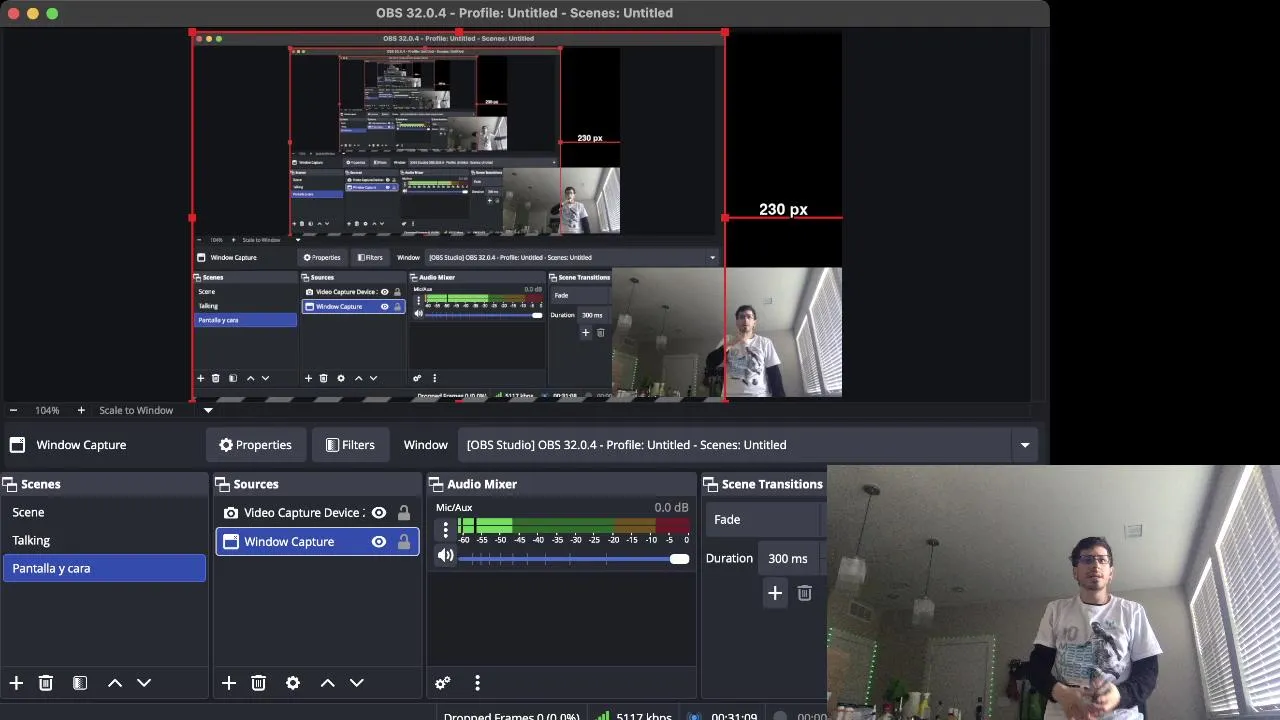The height and width of the screenshot is (720, 1280).
Task: Move scene up in Scenes list
Action: (115, 683)
